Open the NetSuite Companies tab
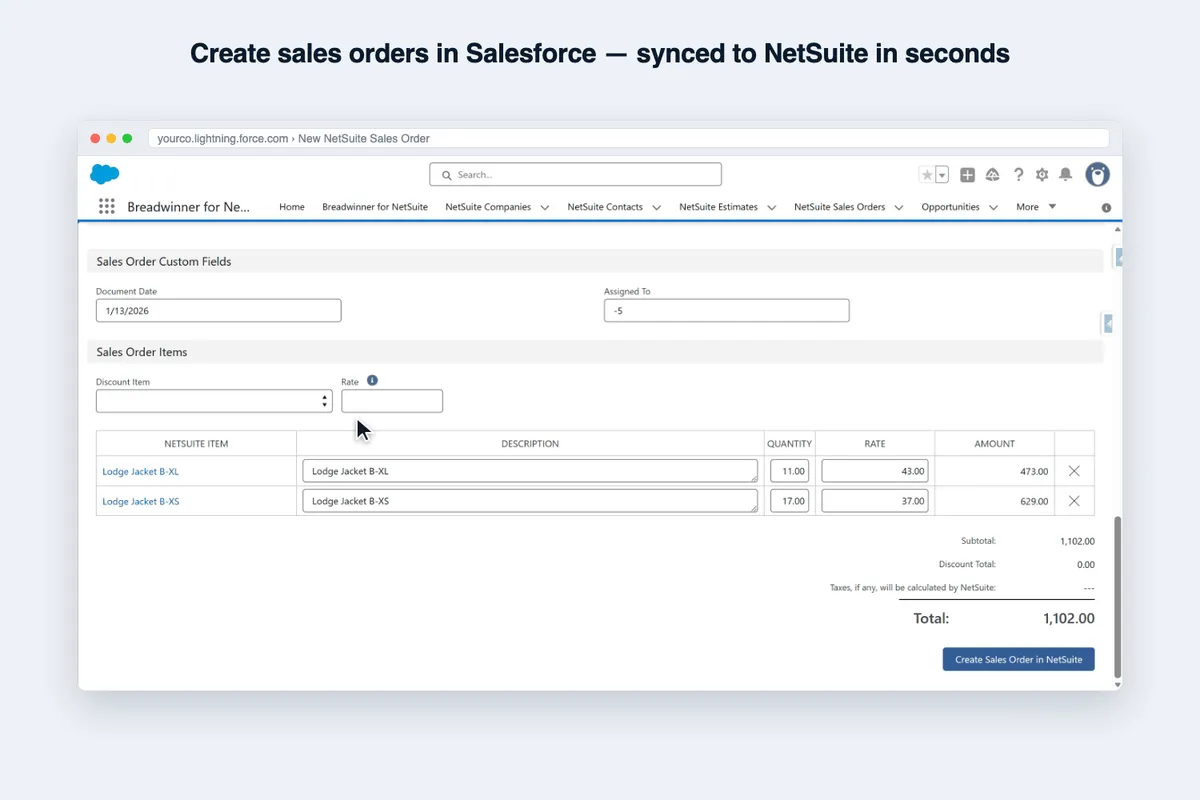This screenshot has height=800, width=1200. (x=488, y=207)
